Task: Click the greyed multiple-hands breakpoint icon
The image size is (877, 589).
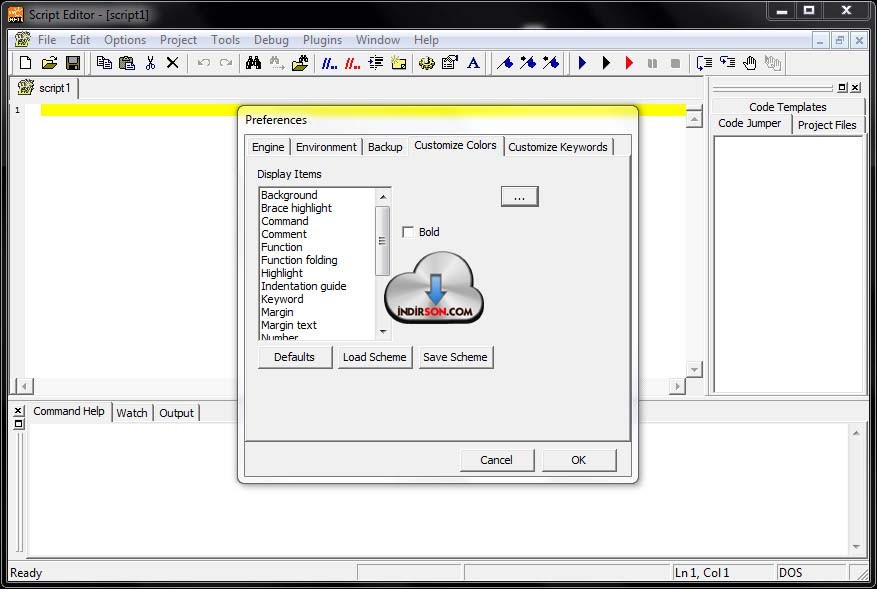Action: 773,63
